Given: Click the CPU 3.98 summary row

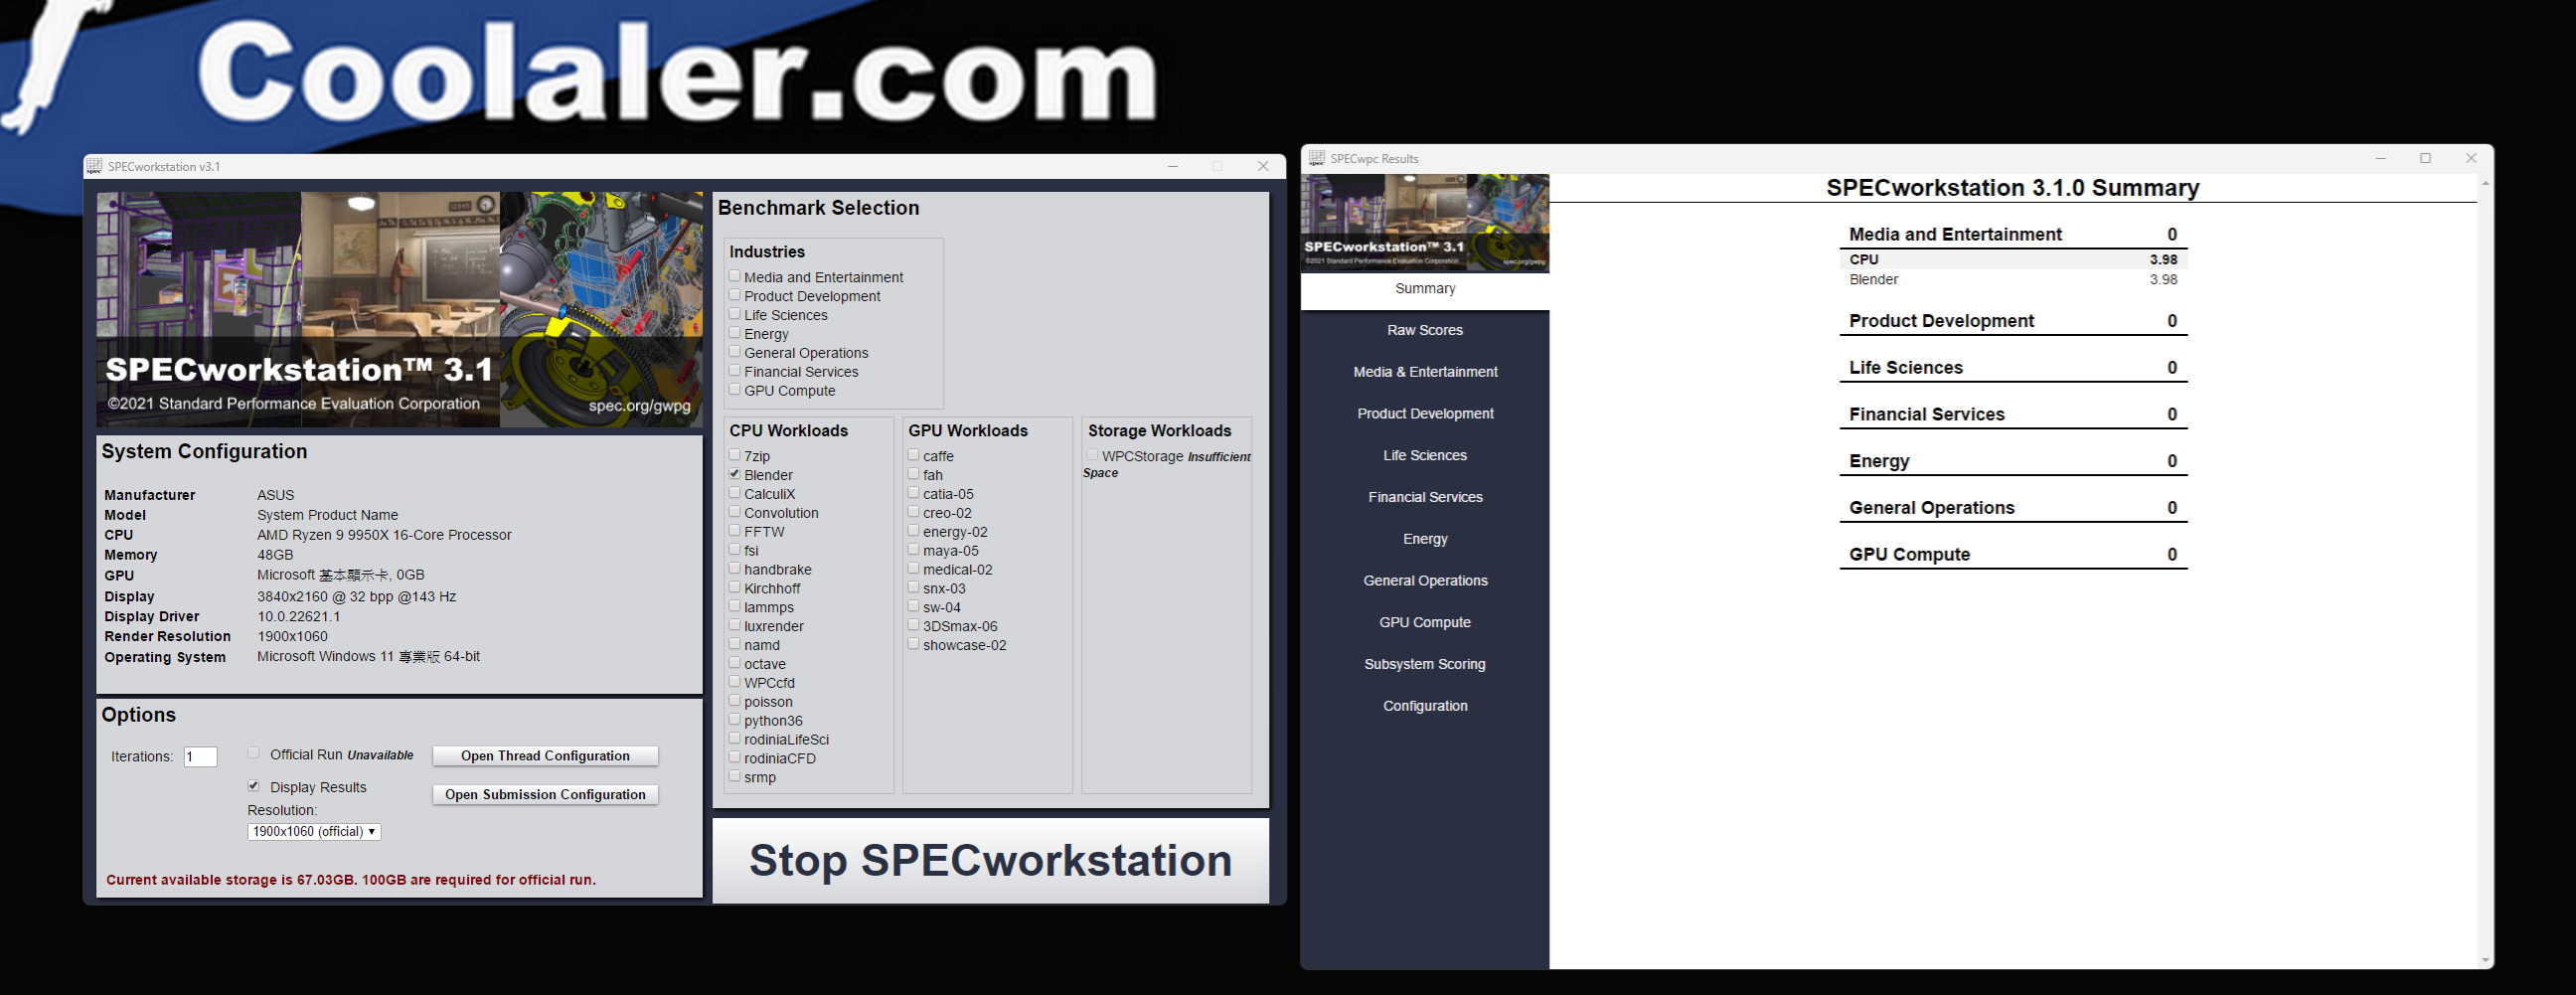Looking at the screenshot, I should click(2013, 259).
